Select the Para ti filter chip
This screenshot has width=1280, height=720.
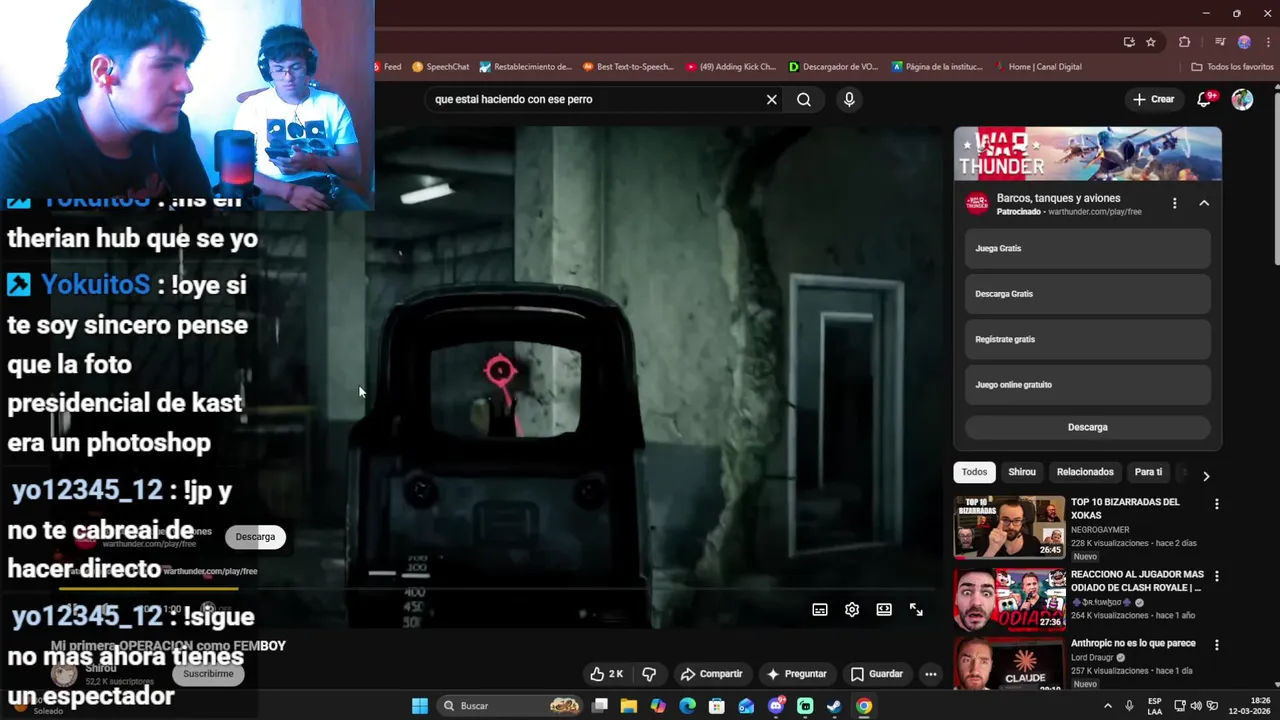pyautogui.click(x=1148, y=472)
